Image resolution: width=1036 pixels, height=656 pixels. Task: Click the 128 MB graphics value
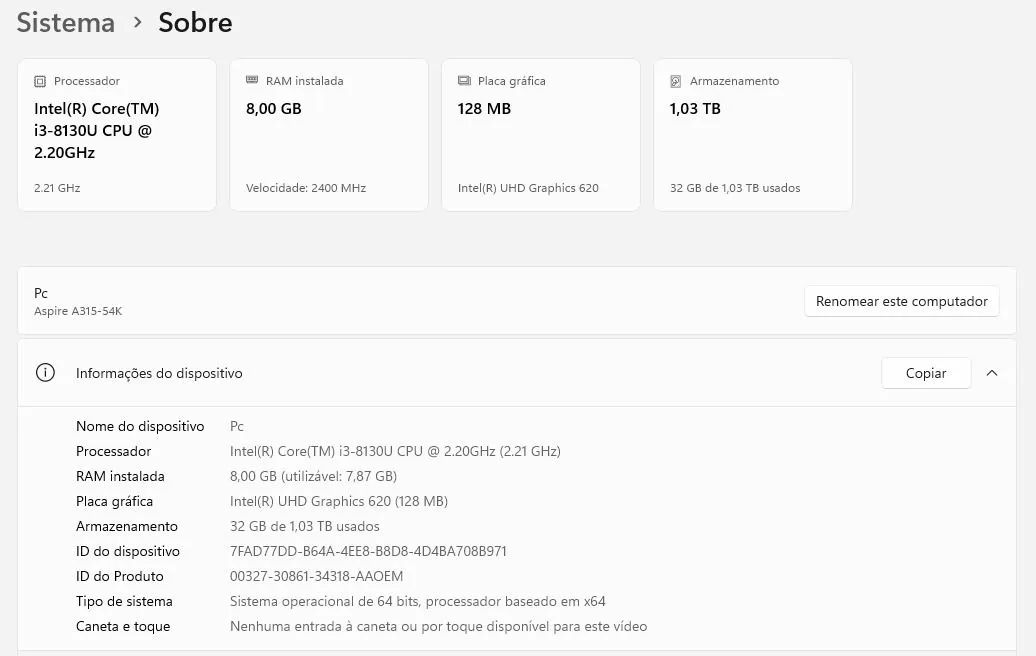coord(484,109)
